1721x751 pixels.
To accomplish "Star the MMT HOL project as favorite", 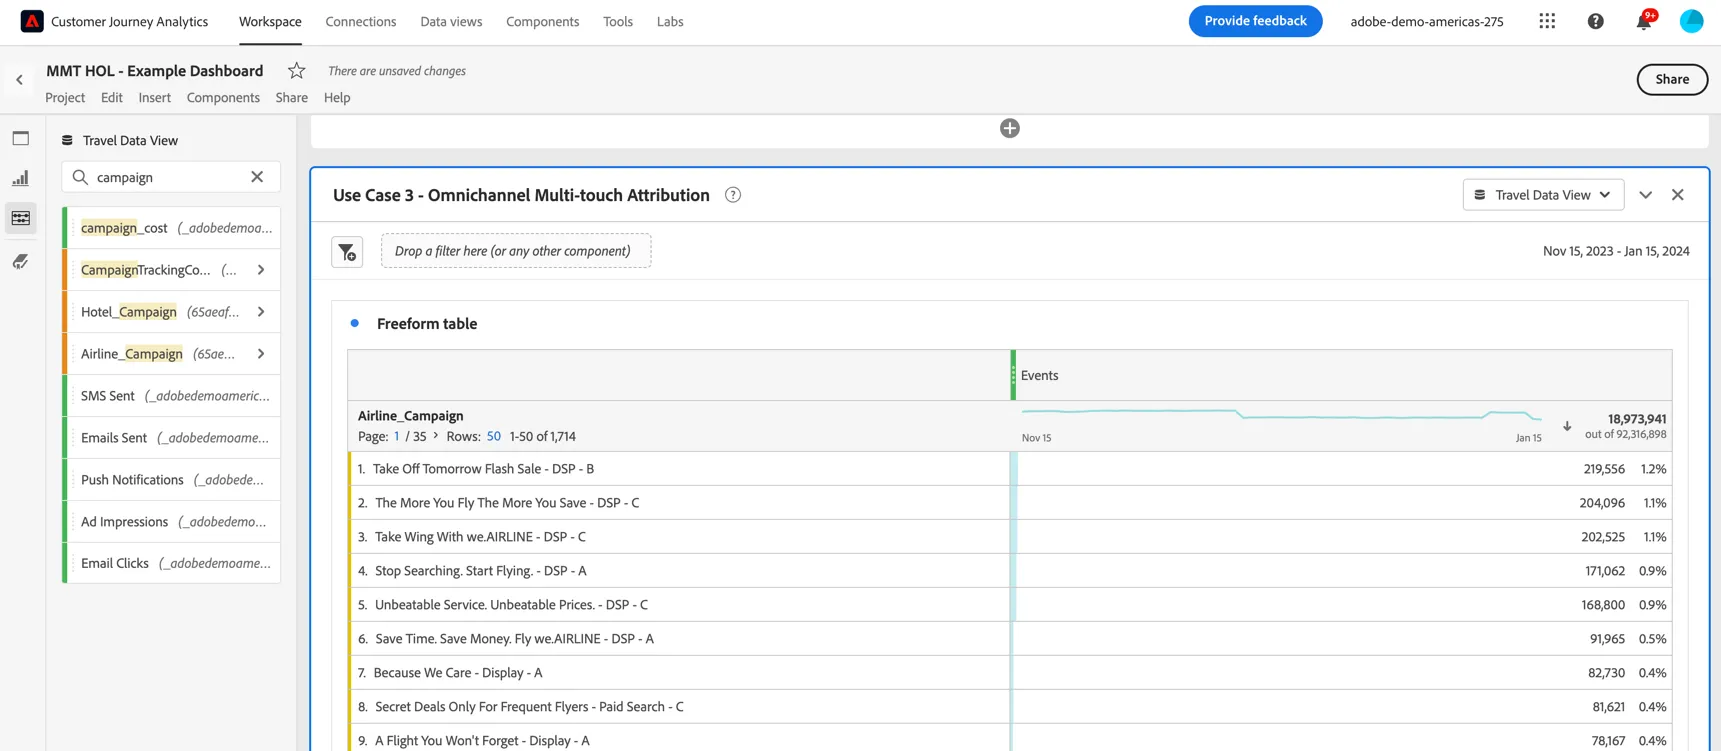I will tap(297, 70).
